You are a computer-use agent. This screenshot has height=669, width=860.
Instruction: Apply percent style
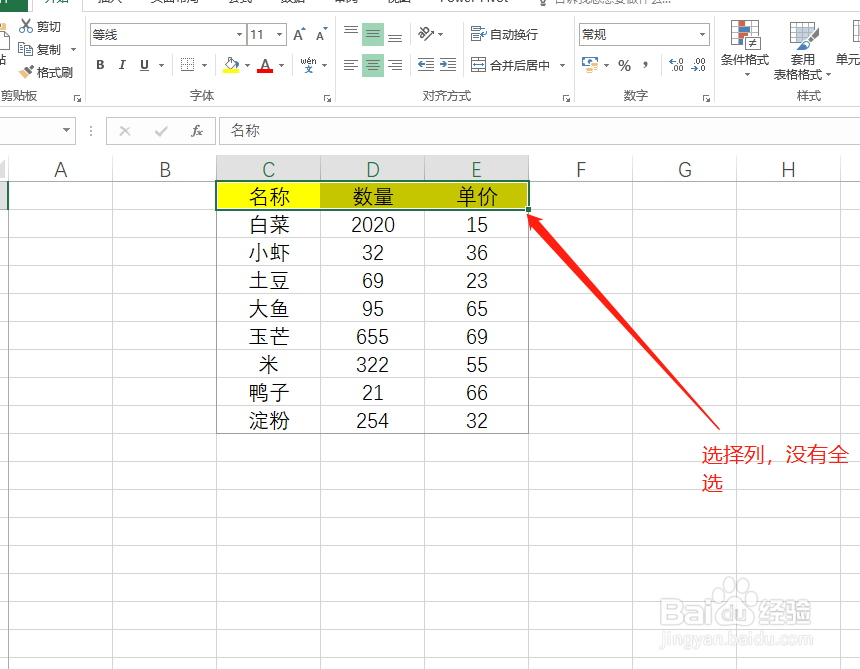pos(624,65)
